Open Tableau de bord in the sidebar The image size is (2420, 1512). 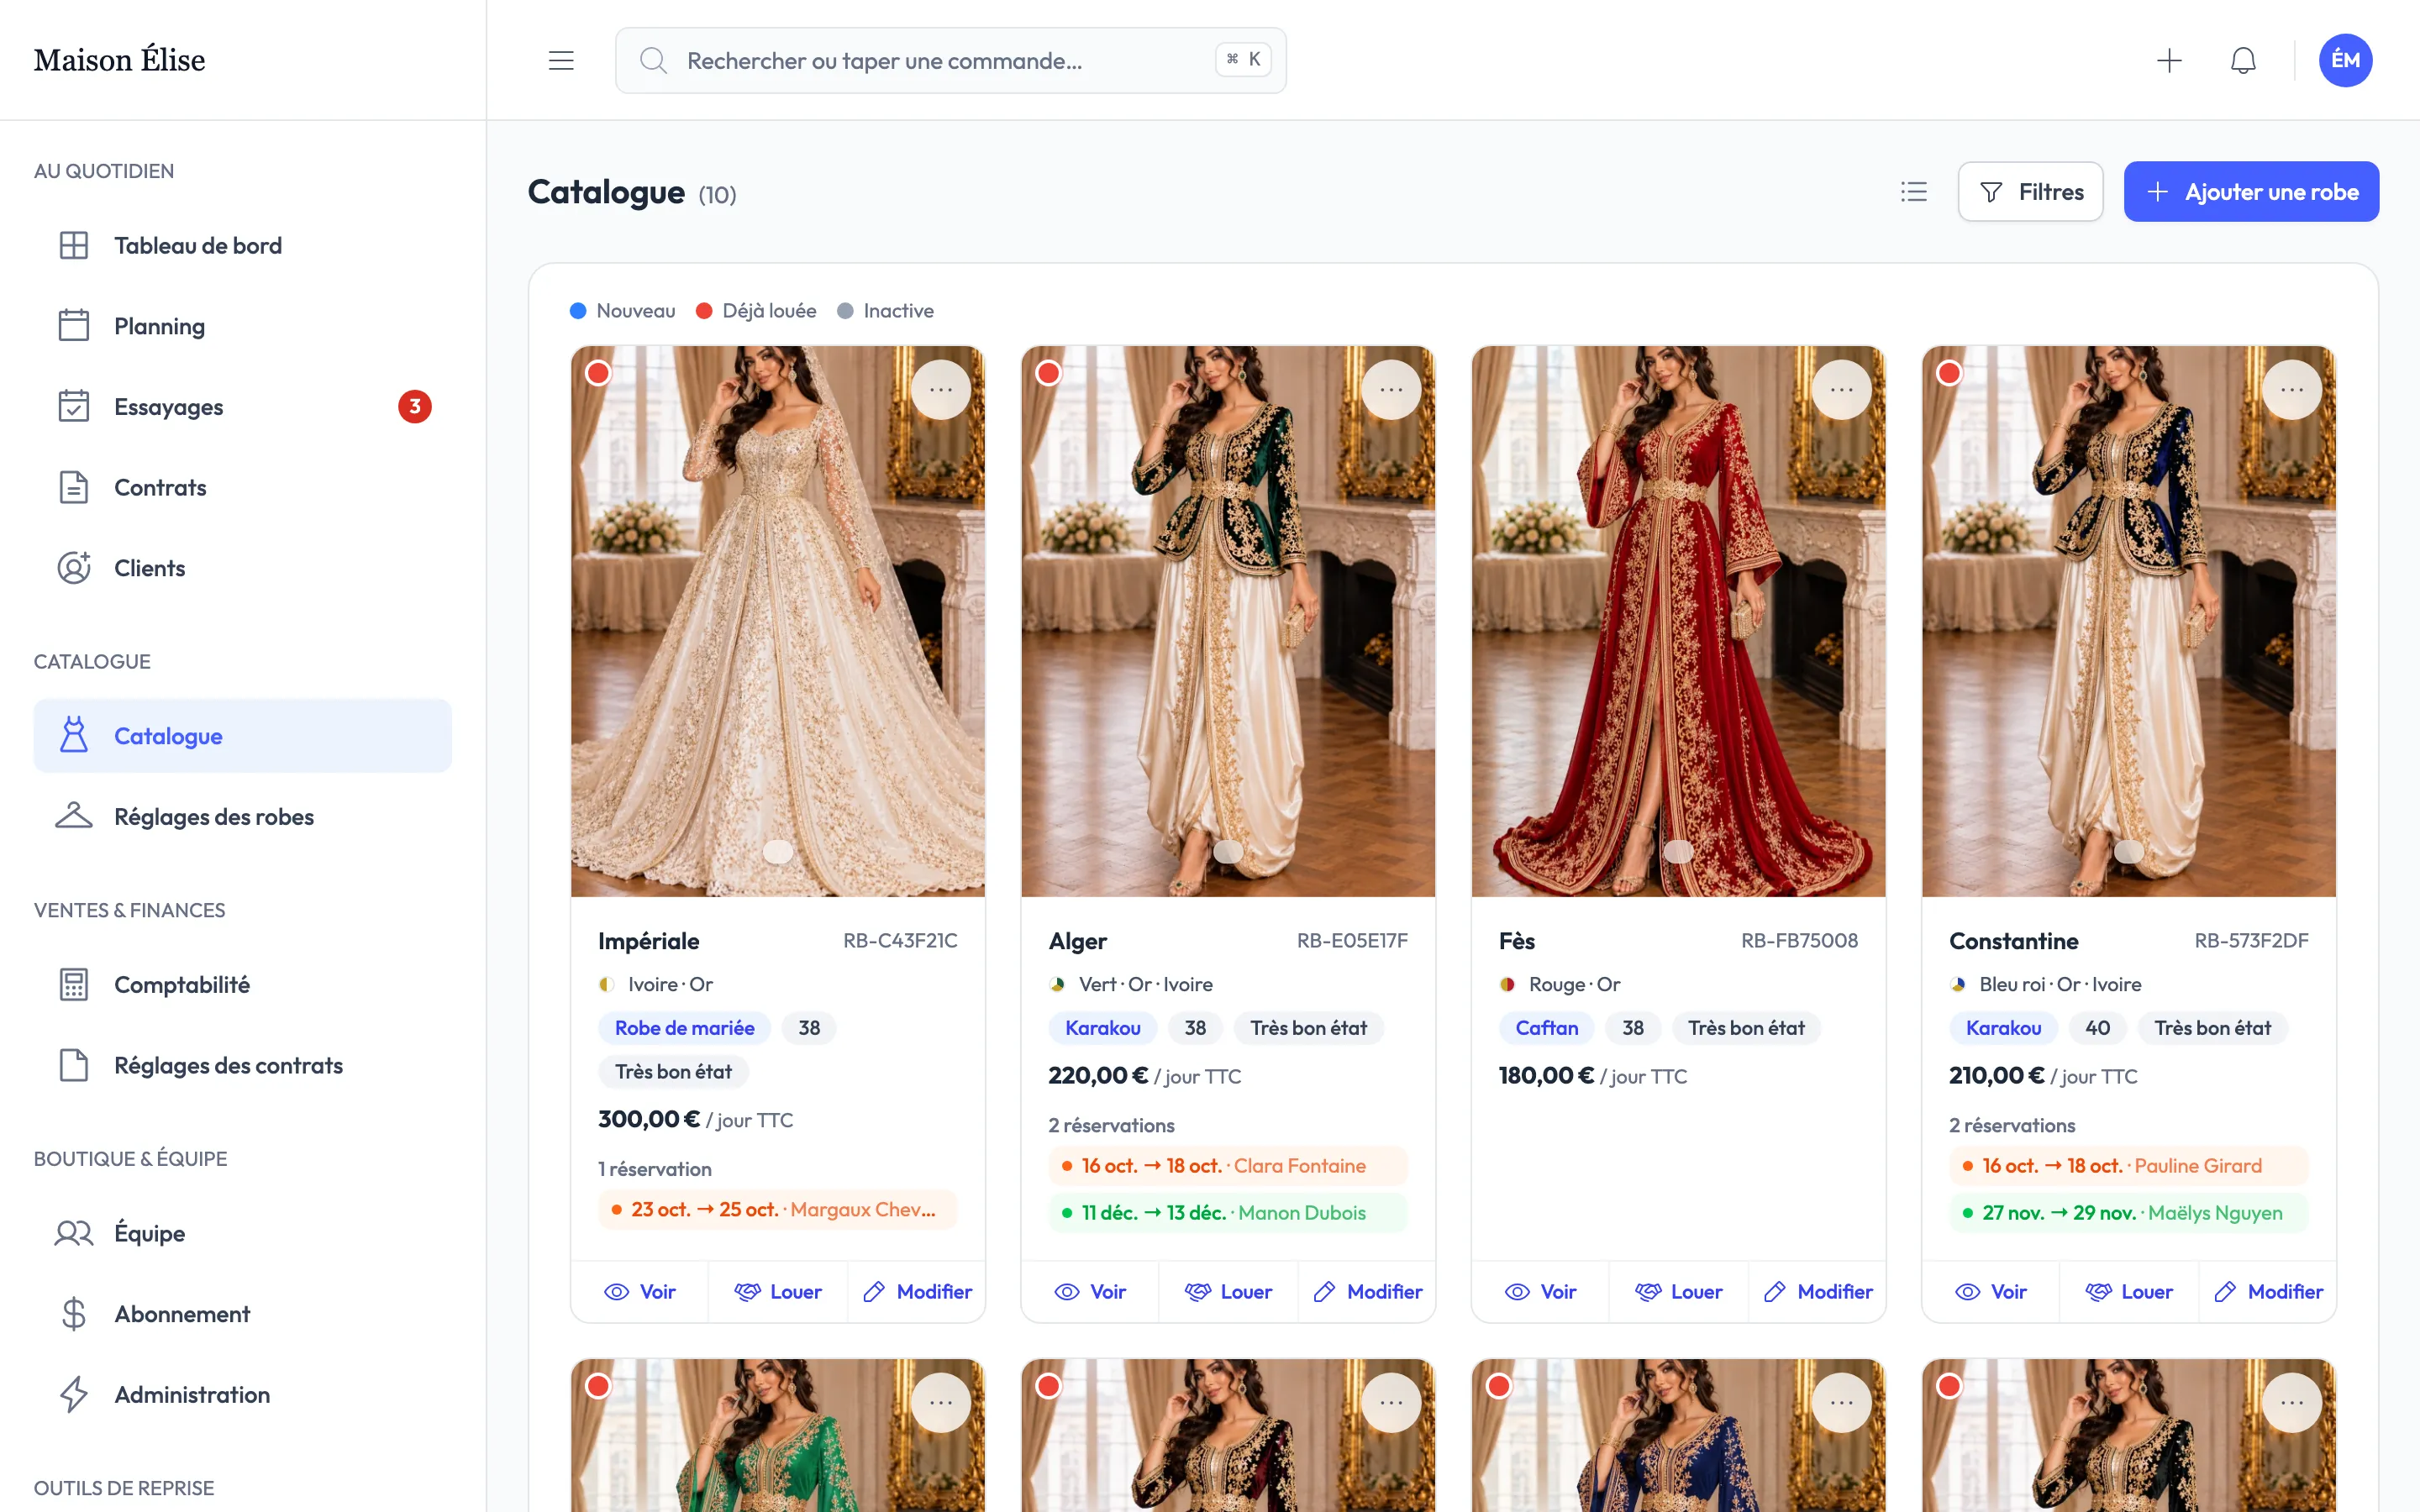pos(243,245)
